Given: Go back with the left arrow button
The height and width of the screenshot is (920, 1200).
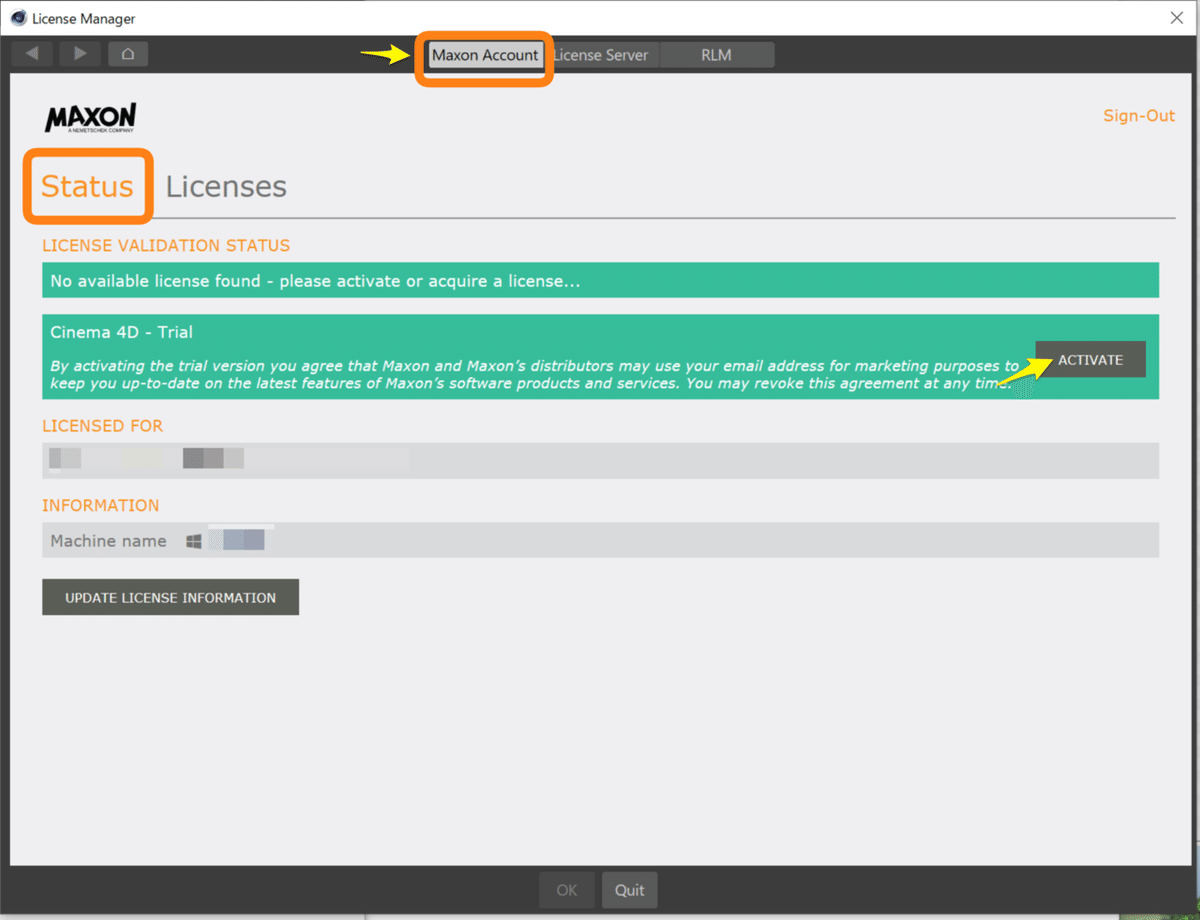Looking at the screenshot, I should (31, 54).
